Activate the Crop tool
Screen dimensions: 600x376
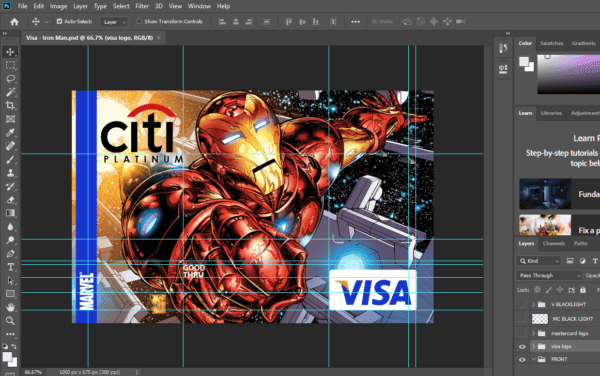[x=10, y=106]
